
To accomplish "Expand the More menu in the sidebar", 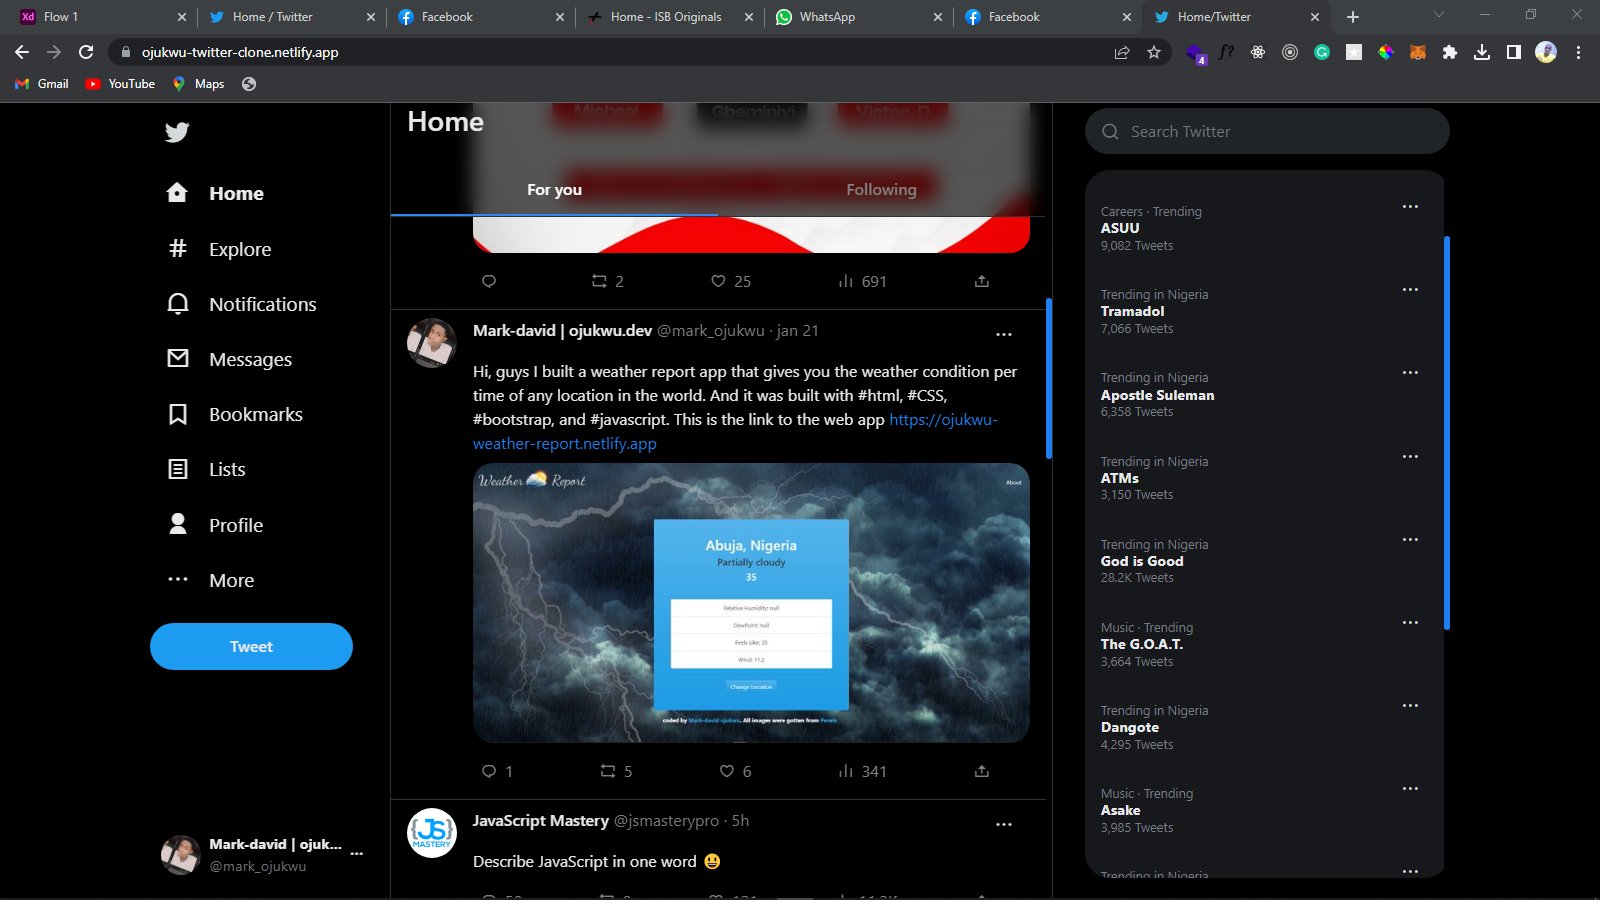I will point(210,580).
